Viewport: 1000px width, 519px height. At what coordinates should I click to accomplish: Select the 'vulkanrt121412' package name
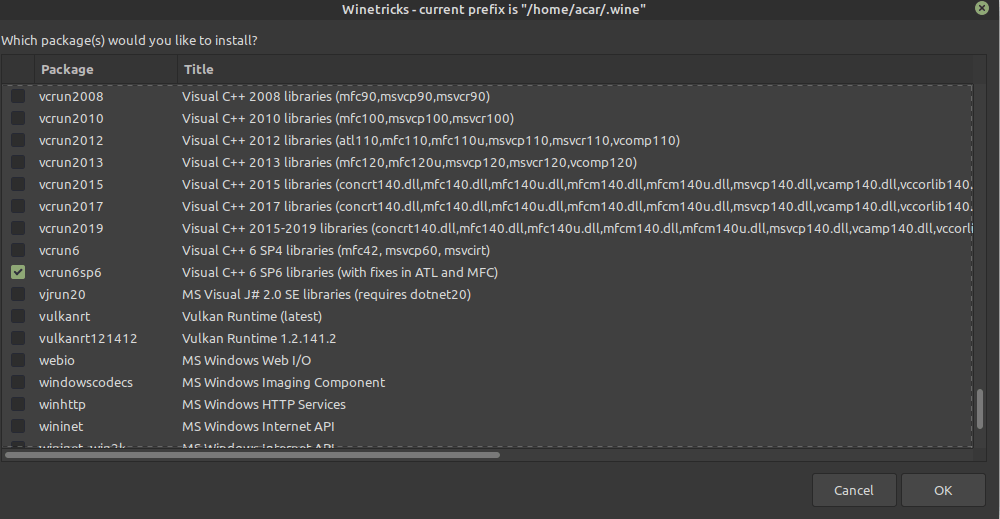tap(88, 339)
